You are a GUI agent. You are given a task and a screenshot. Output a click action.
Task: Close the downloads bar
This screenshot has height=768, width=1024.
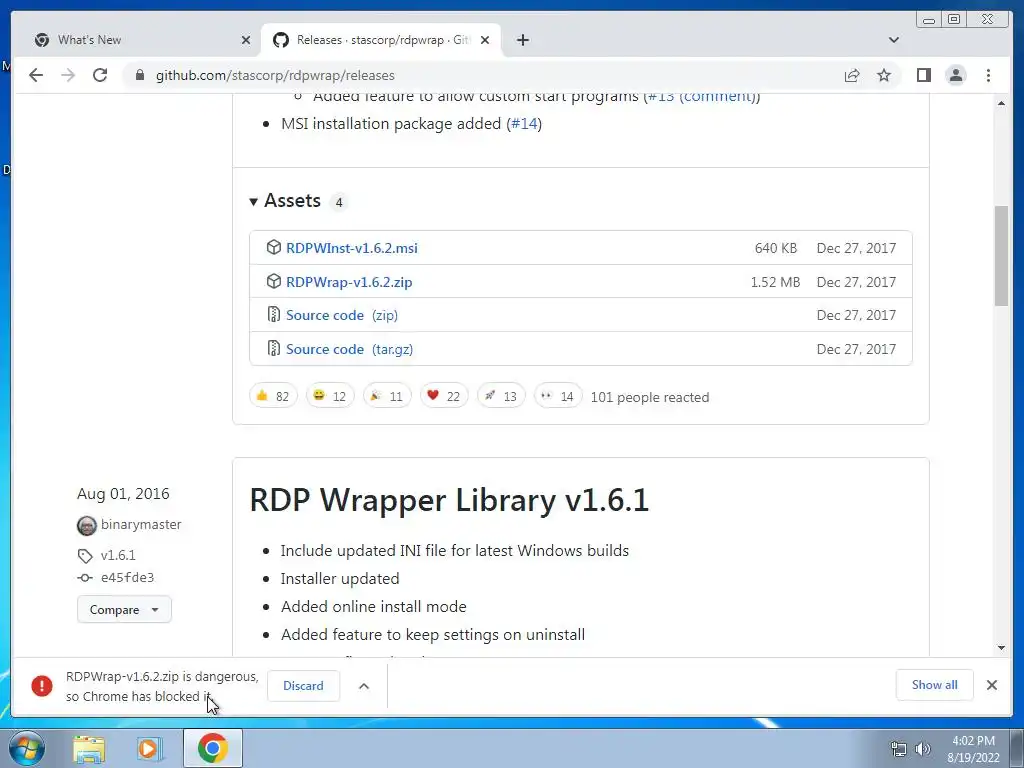[991, 684]
